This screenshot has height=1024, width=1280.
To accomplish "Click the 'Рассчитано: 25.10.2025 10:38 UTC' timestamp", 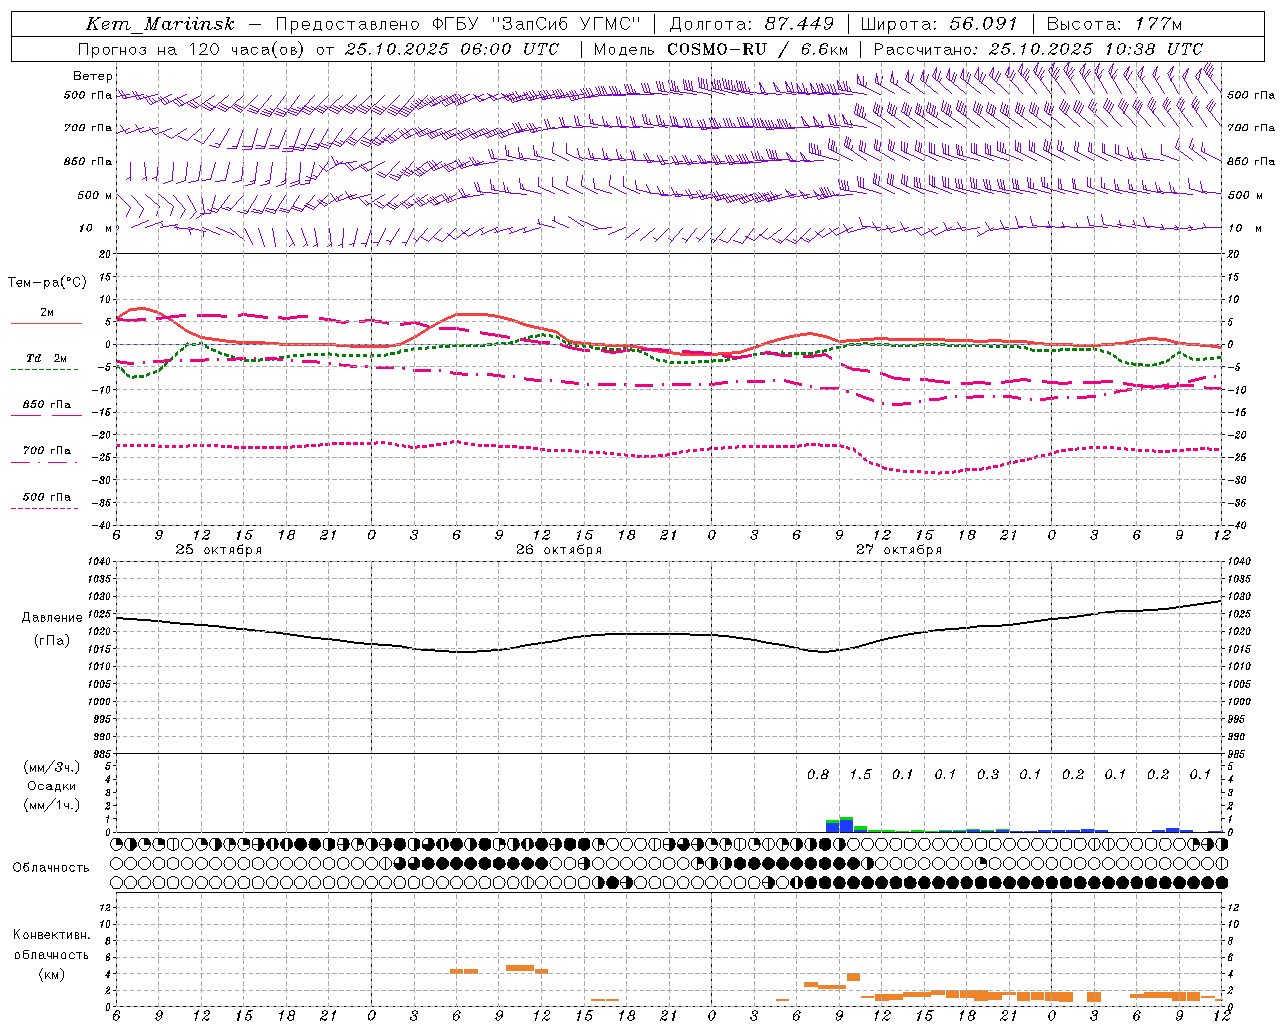I will coord(1038,49).
